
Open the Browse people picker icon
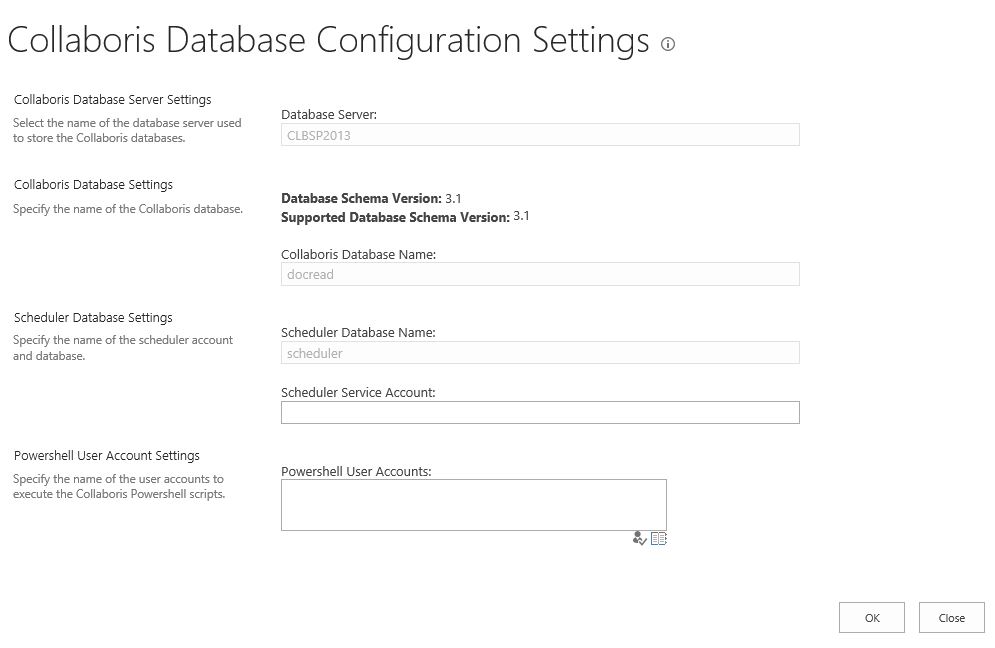click(659, 538)
